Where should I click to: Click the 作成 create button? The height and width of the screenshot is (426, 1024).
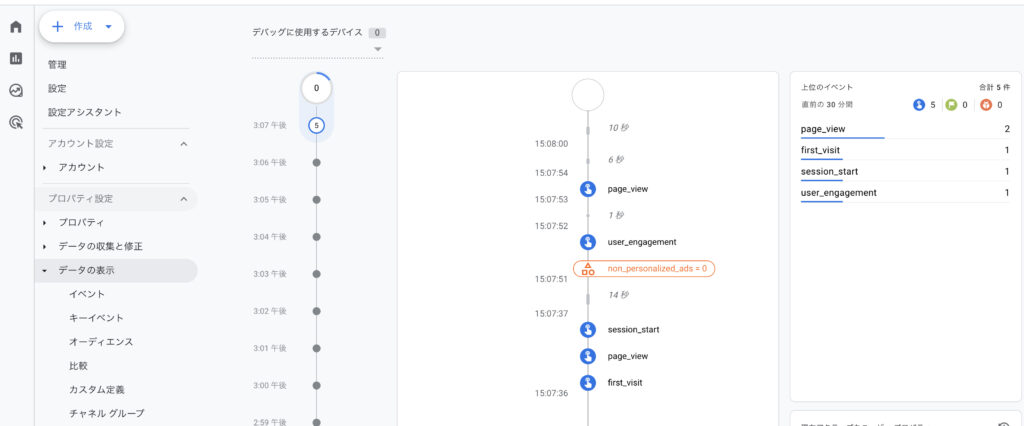click(82, 27)
